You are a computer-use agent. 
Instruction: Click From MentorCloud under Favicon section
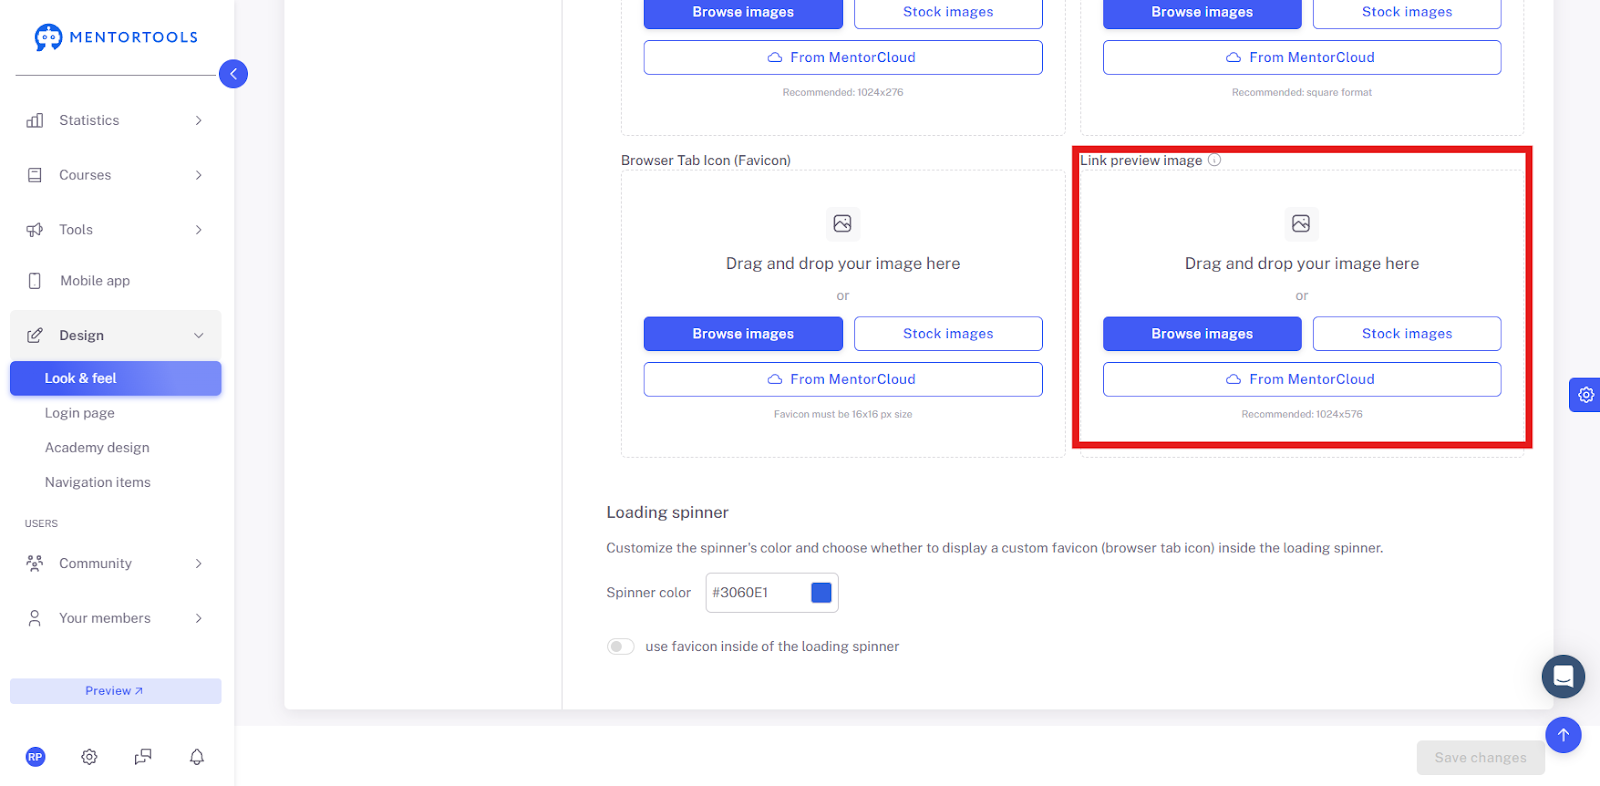pyautogui.click(x=843, y=379)
